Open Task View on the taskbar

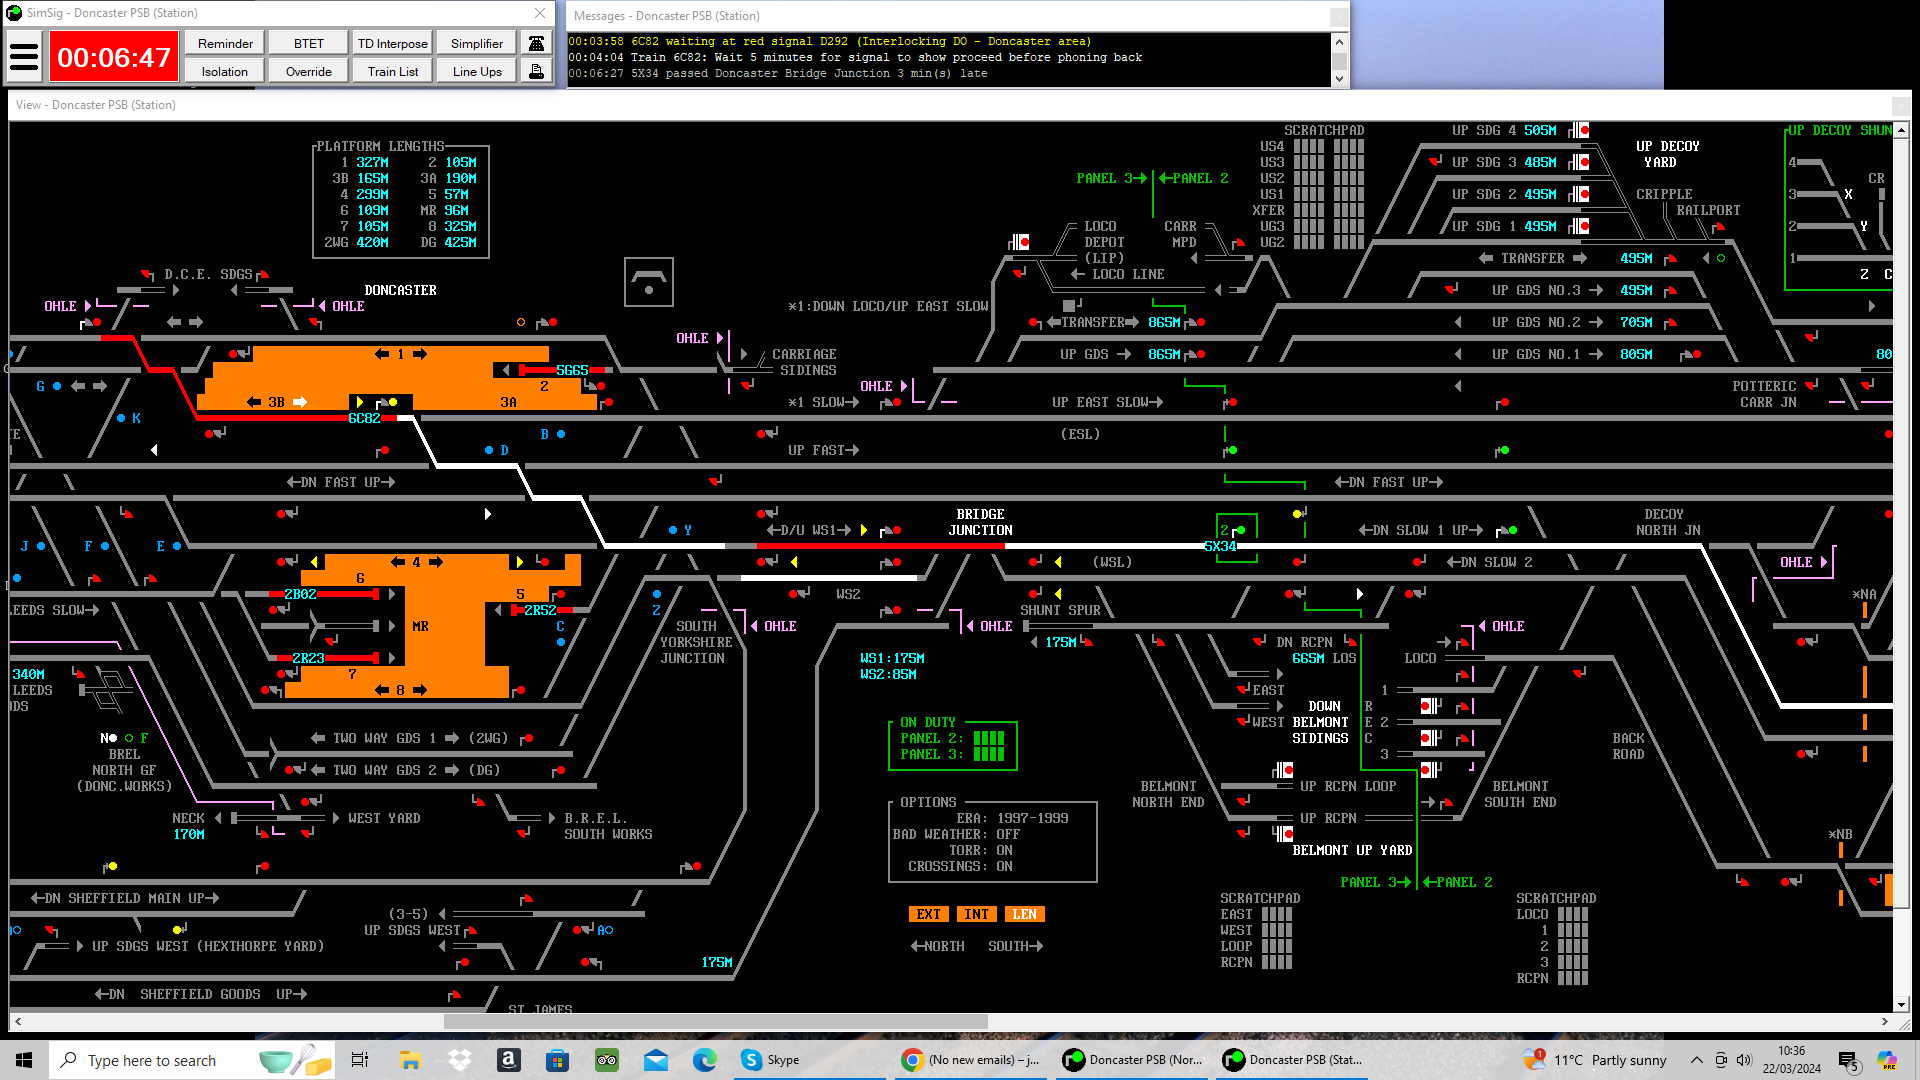[x=360, y=1060]
